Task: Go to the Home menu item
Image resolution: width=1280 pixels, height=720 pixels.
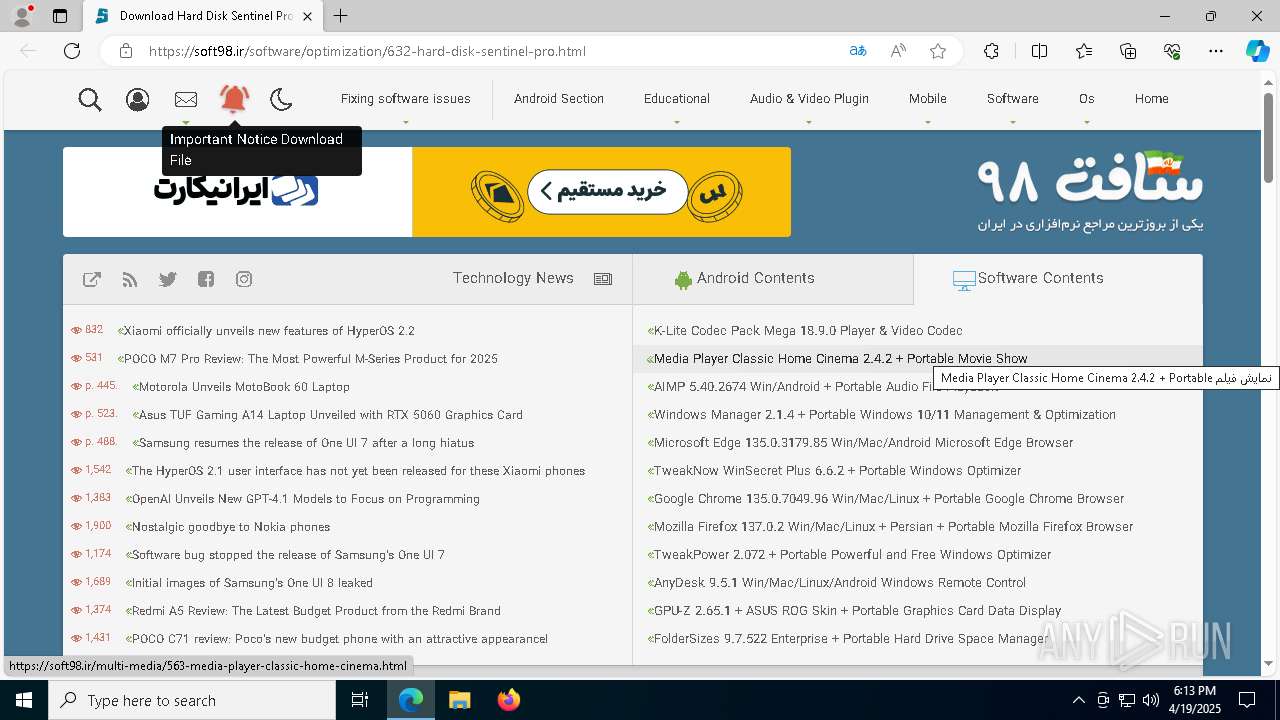Action: pyautogui.click(x=1152, y=99)
